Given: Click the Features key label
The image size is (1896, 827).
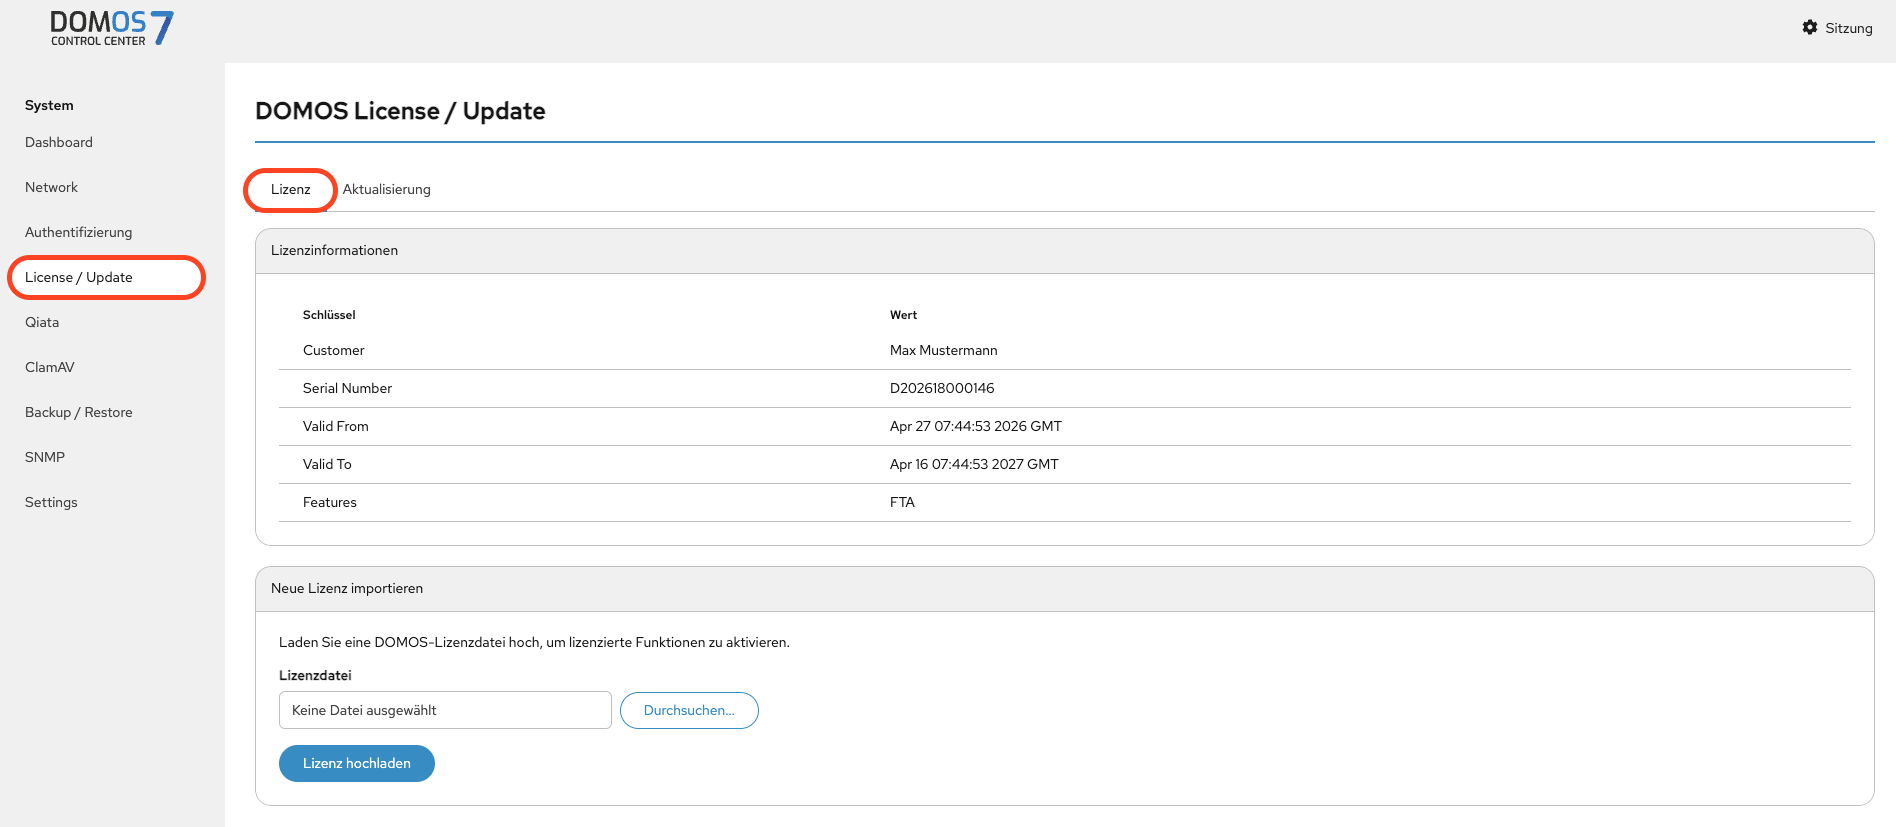Looking at the screenshot, I should coord(329,502).
